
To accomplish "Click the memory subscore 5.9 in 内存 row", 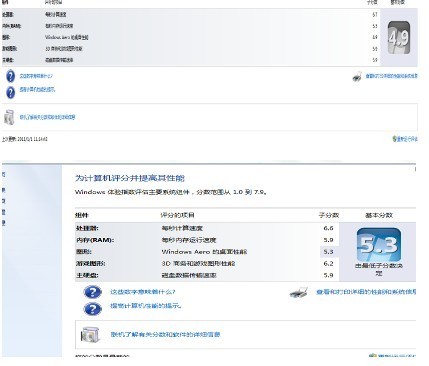I will pyautogui.click(x=328, y=240).
